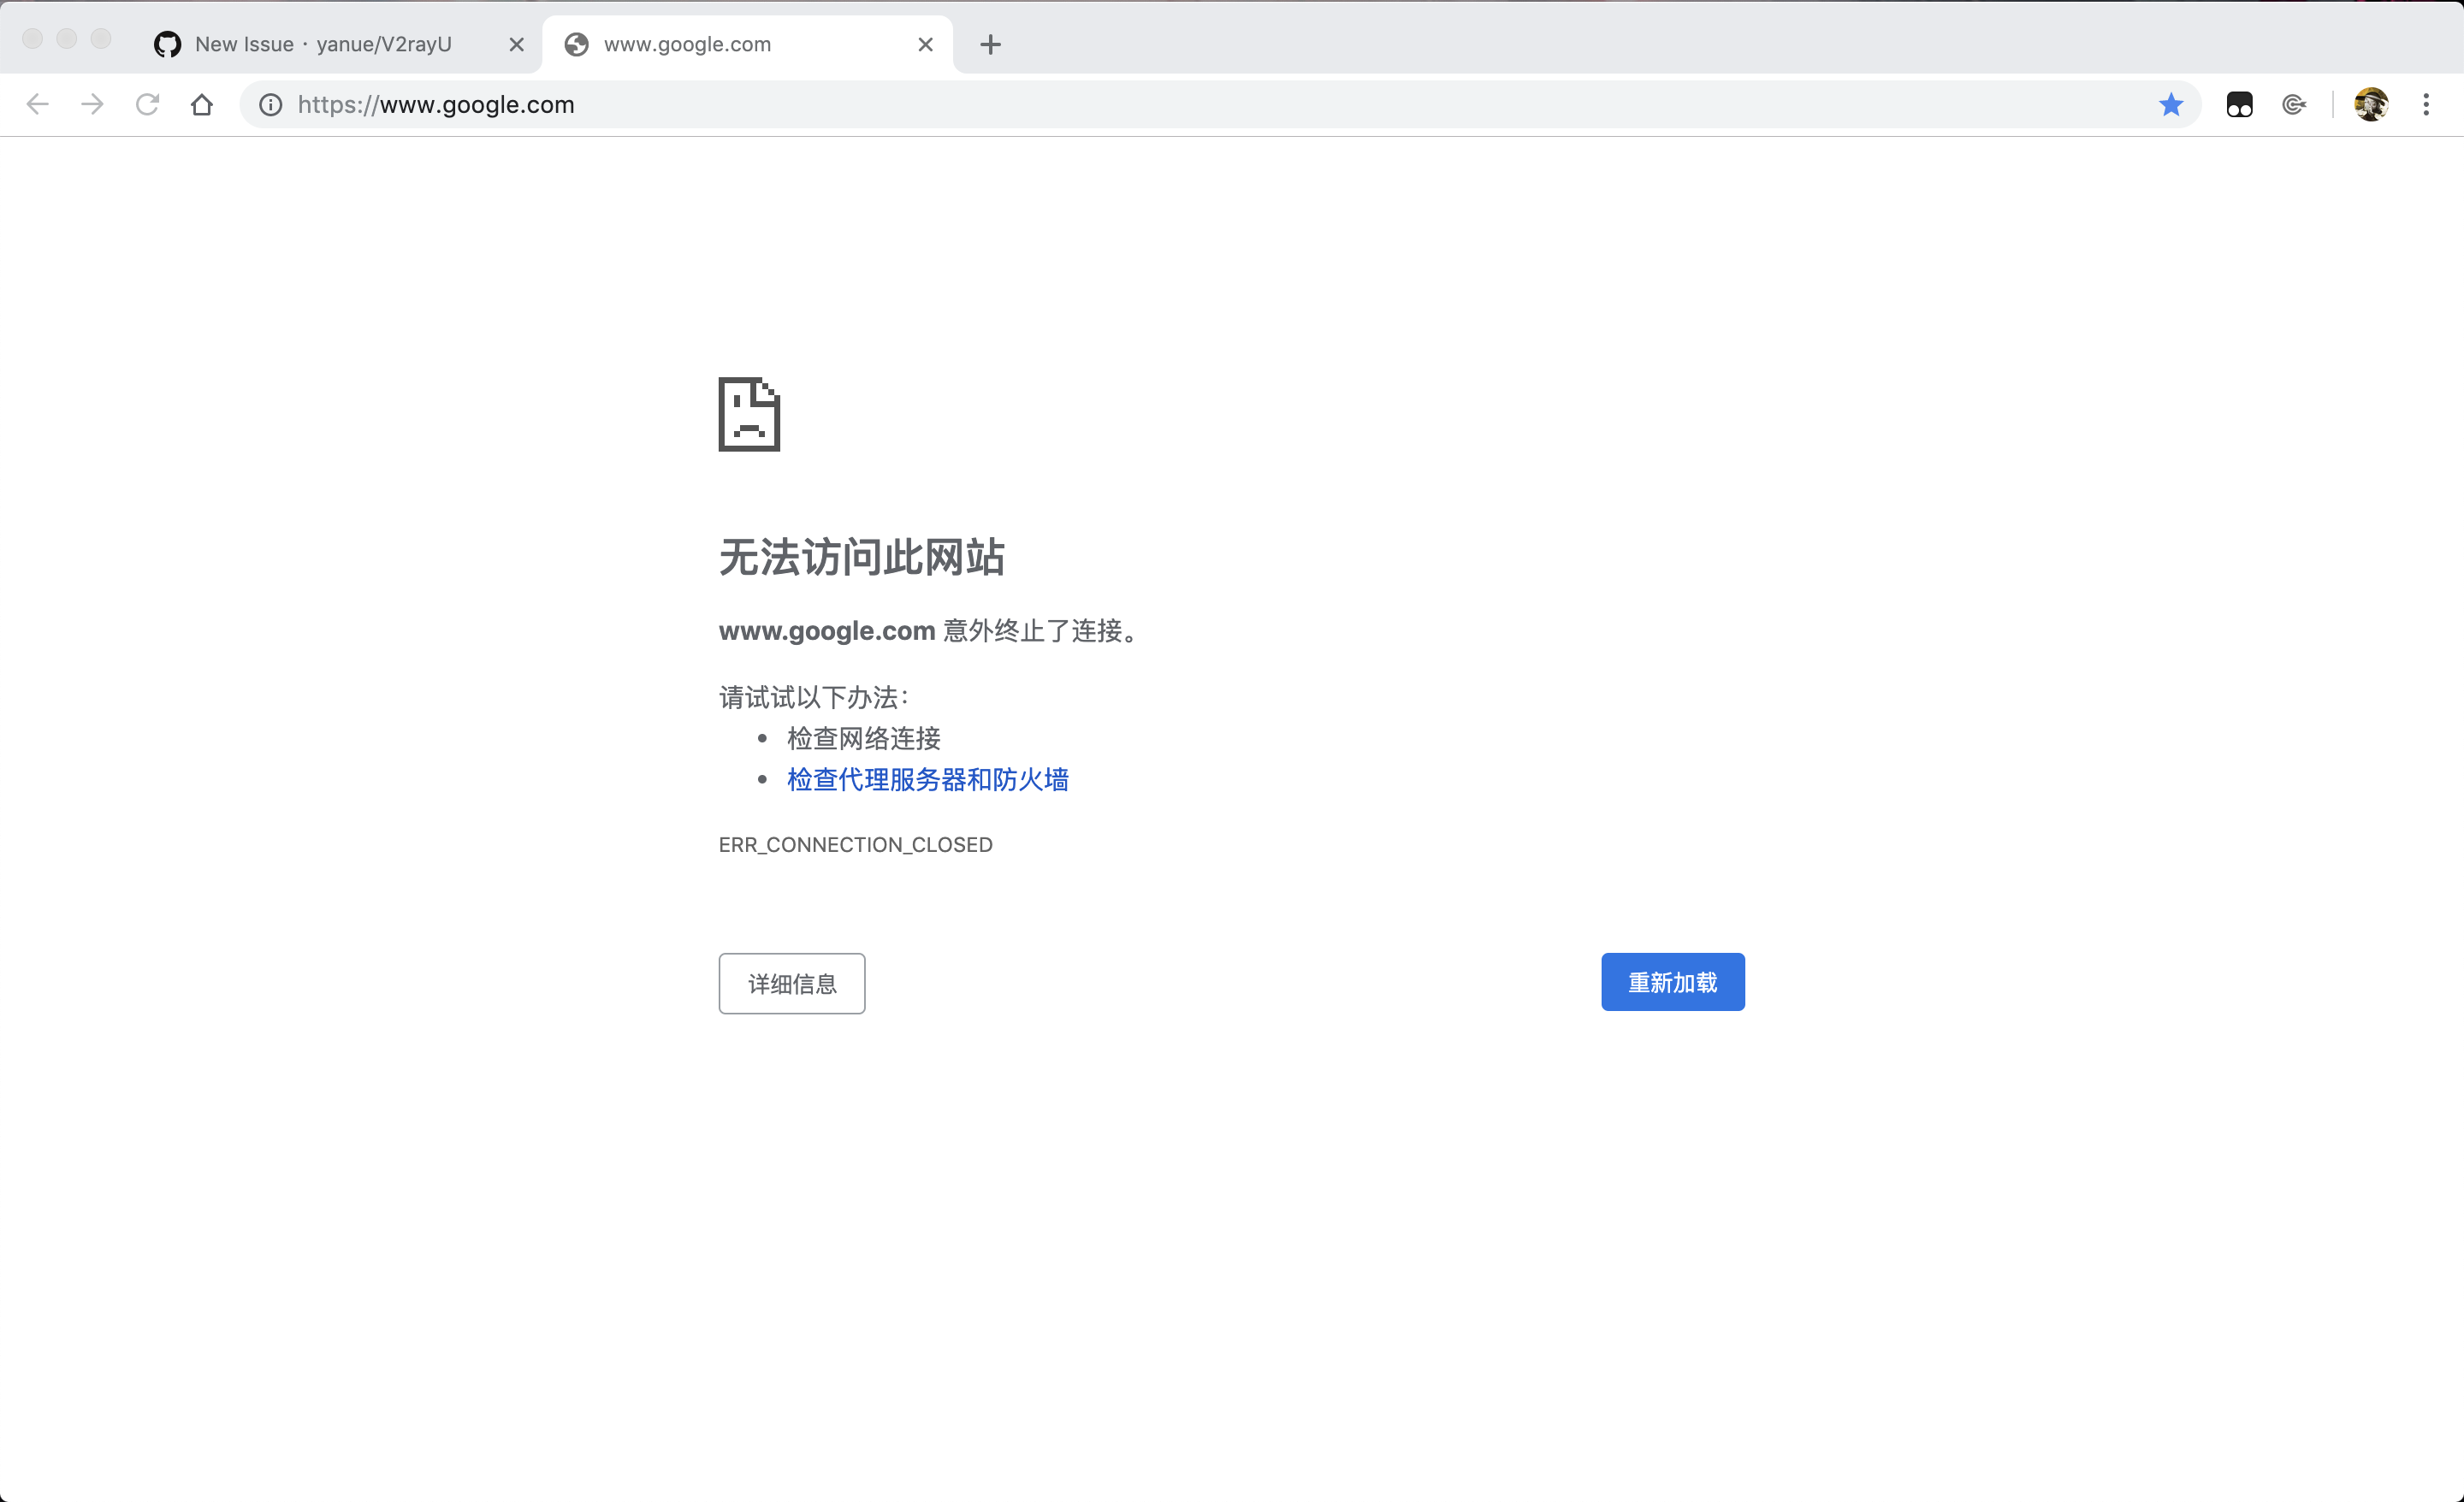The image size is (2464, 1502).
Task: Close the New Issue yanue/V2rayU tab
Action: pos(516,44)
